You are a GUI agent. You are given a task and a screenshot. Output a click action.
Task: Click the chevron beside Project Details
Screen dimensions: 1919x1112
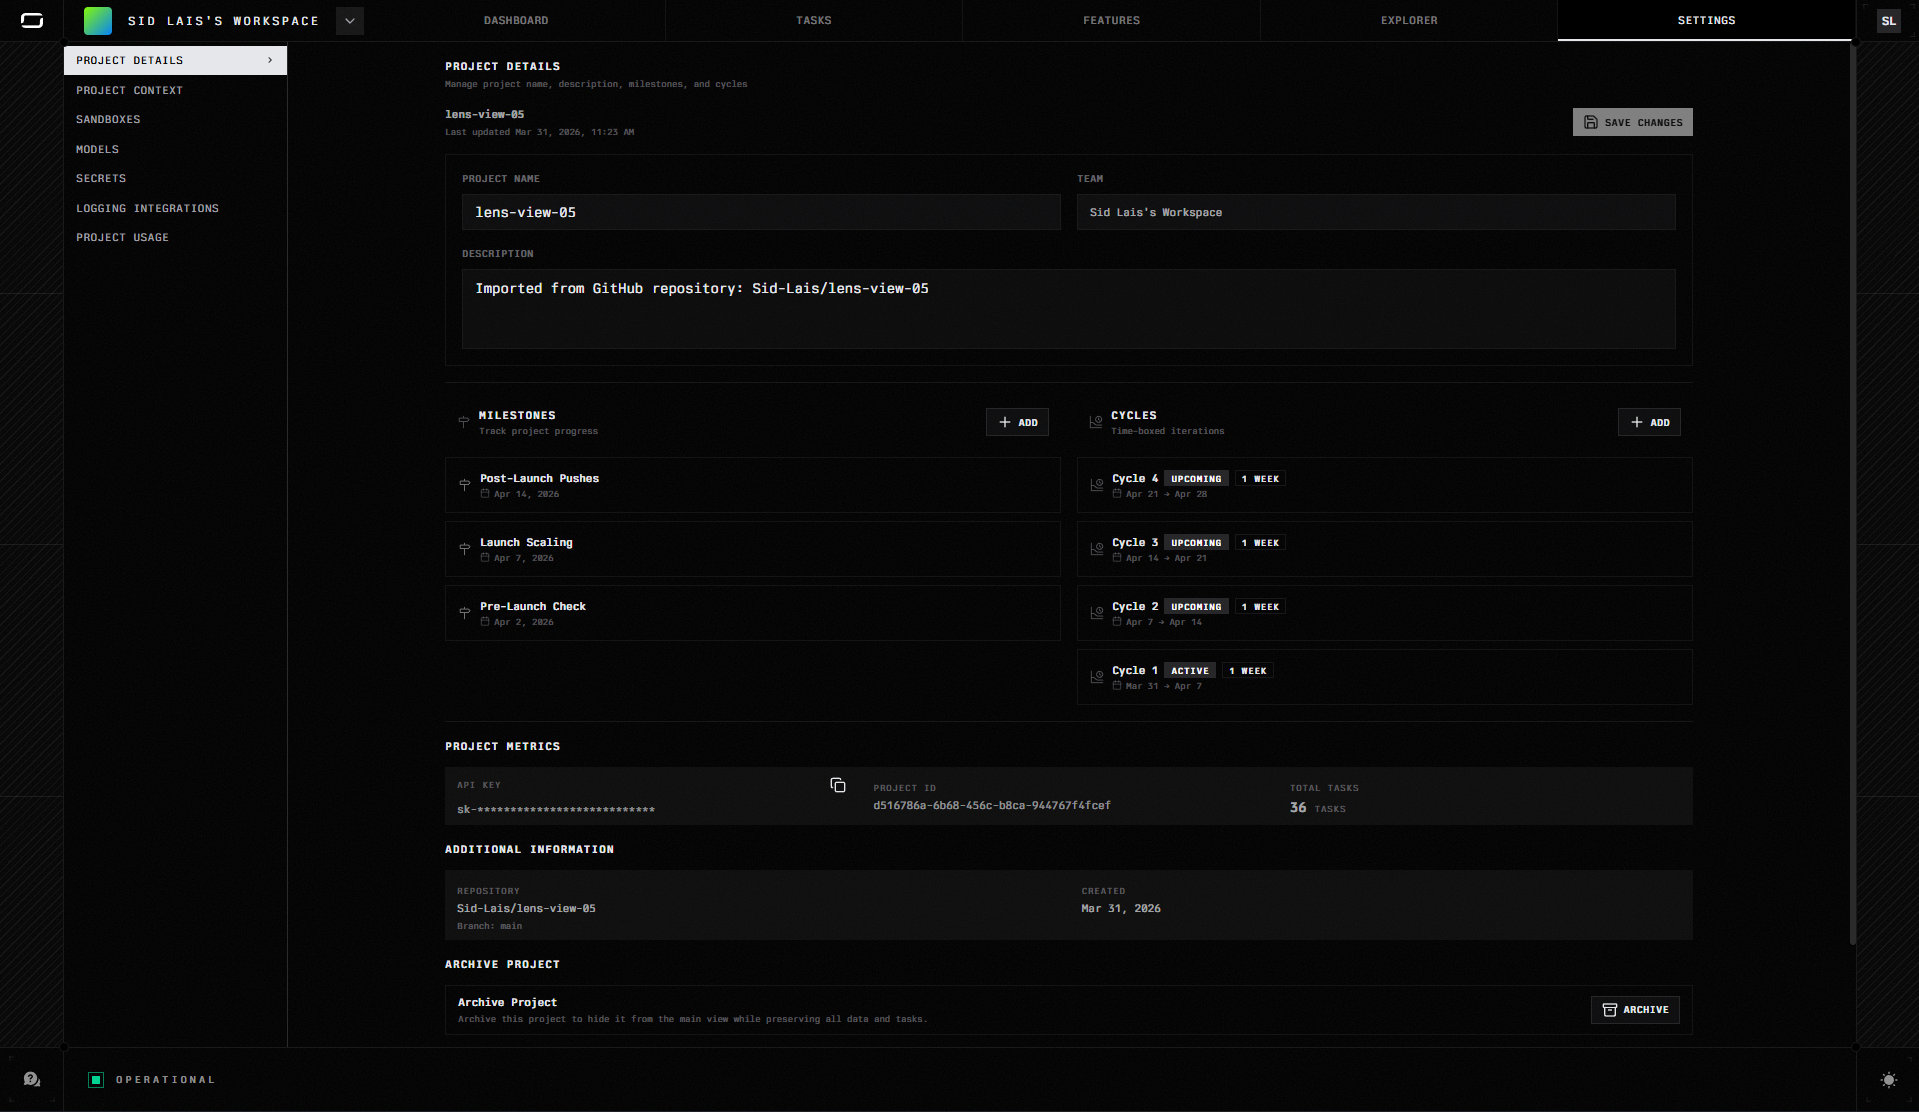(x=270, y=60)
